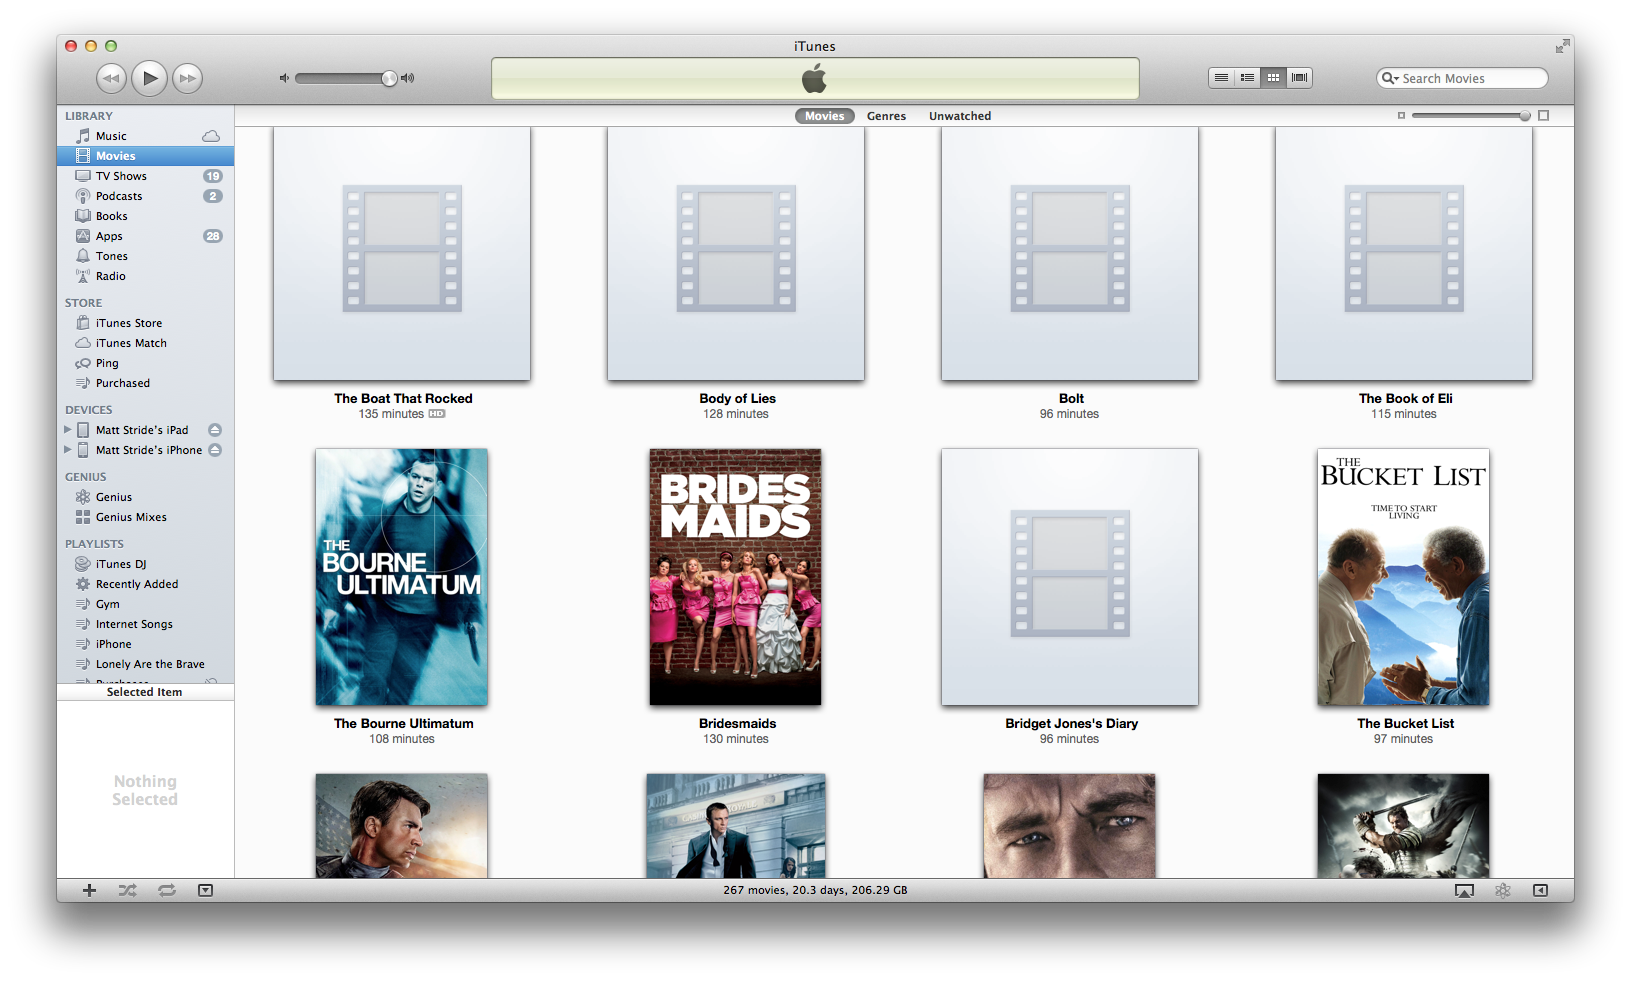Enter full screen with the arrows icon
The width and height of the screenshot is (1631, 981).
[1562, 46]
